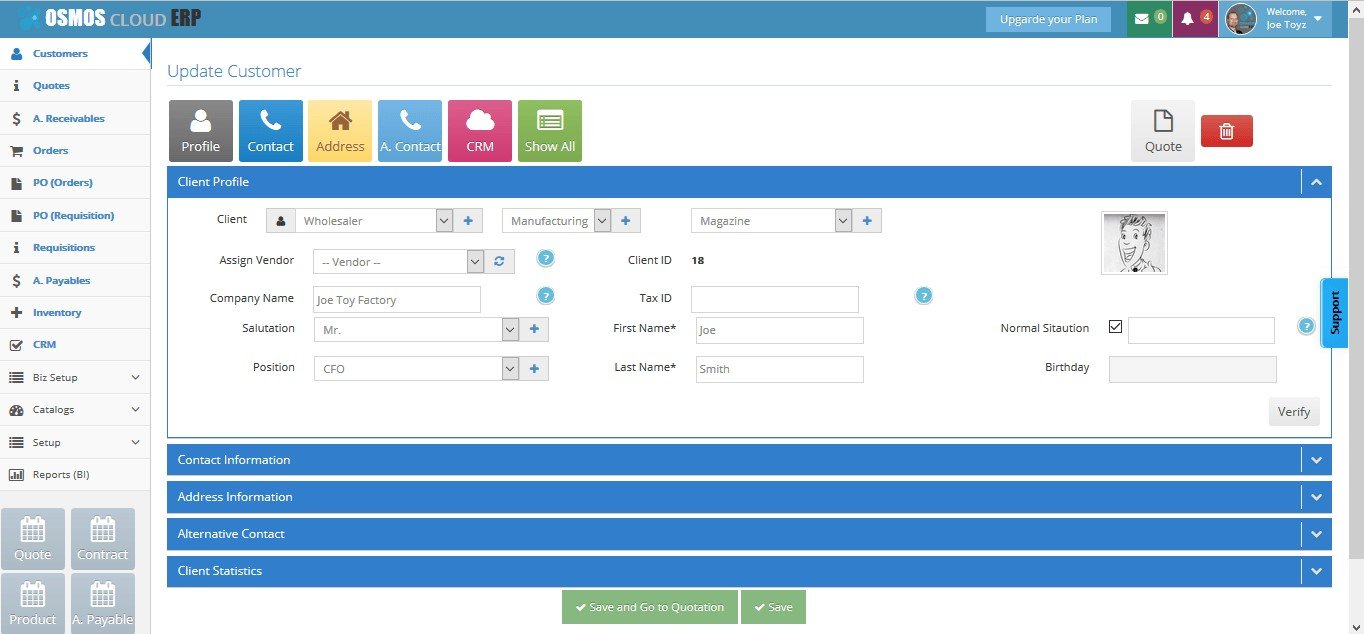Open the blue Contact tile
This screenshot has width=1364, height=634.
click(x=271, y=131)
